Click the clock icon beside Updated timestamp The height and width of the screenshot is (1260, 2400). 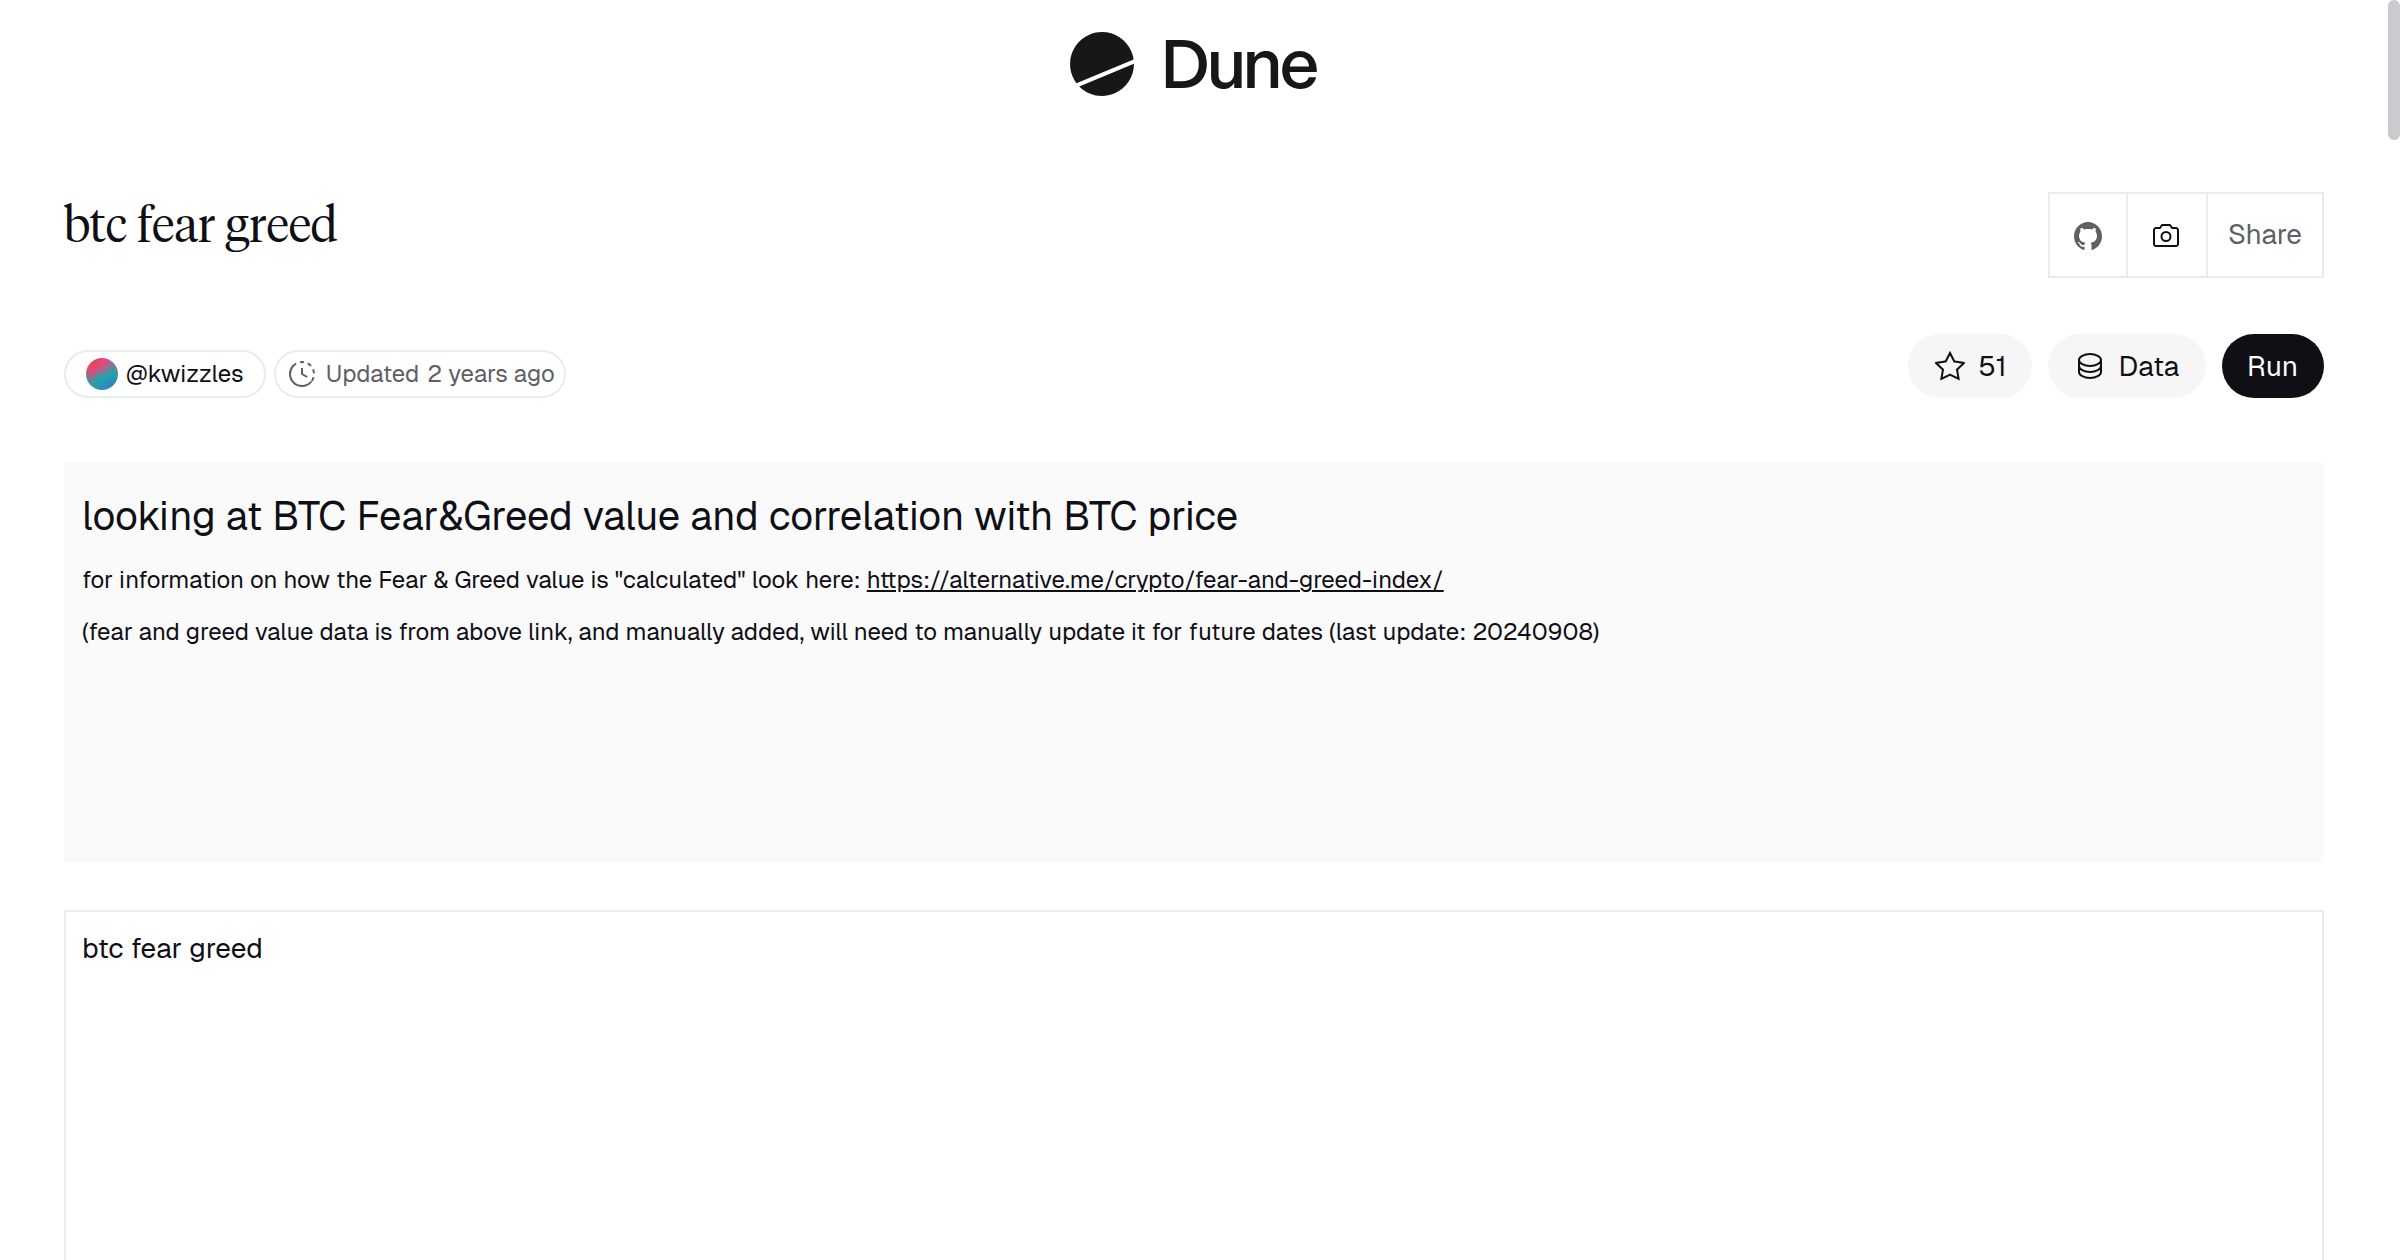tap(303, 373)
